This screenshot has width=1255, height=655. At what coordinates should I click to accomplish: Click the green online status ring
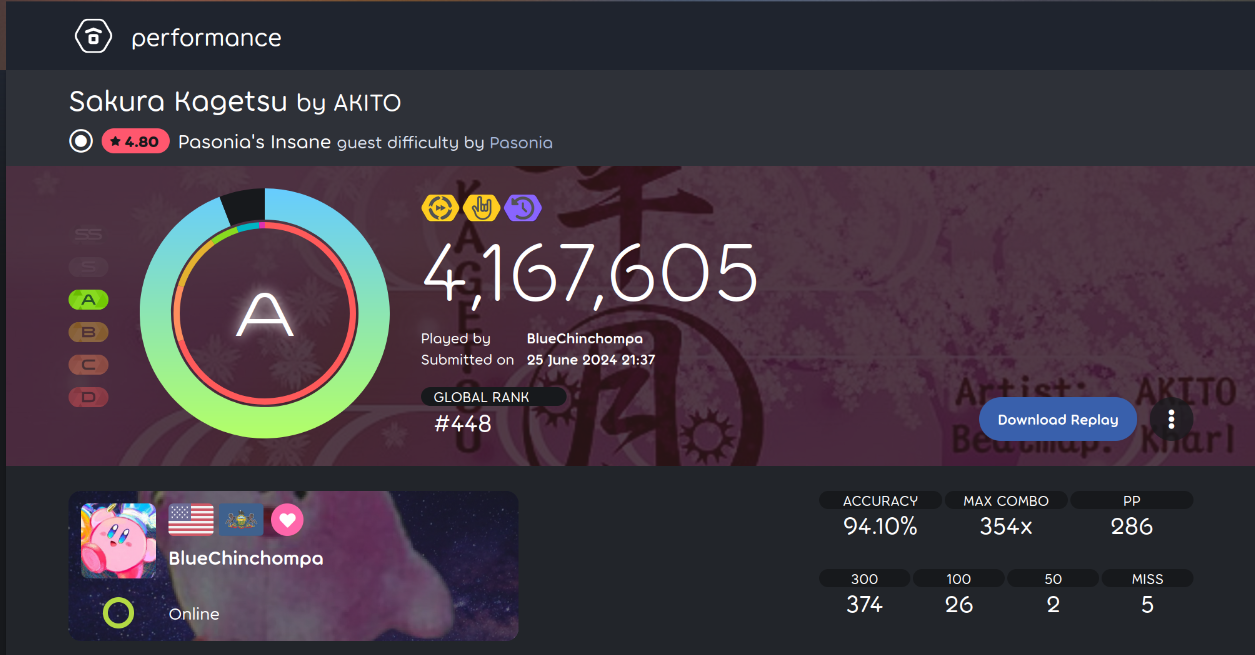[x=118, y=613]
